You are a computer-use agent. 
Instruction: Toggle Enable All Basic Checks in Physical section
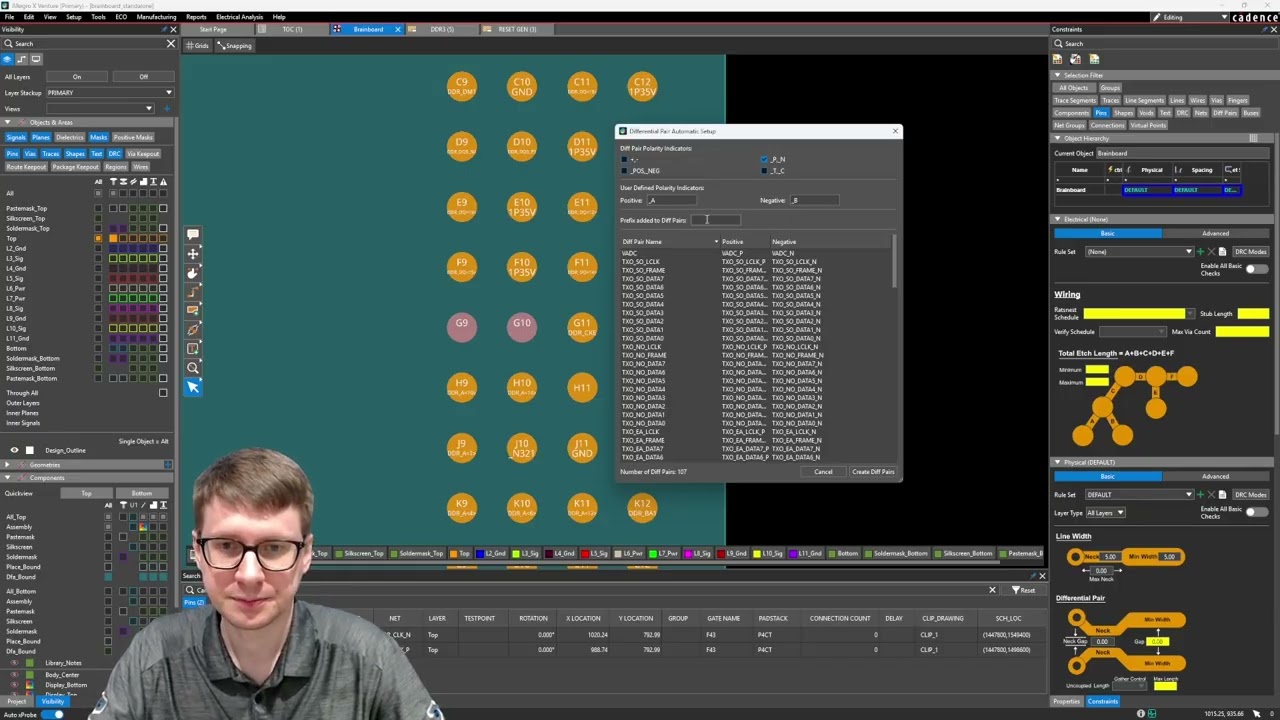coord(1256,512)
